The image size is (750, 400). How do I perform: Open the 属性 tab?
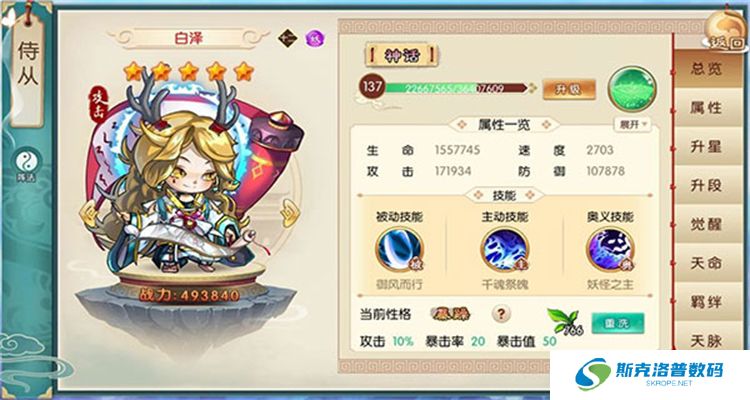(706, 107)
